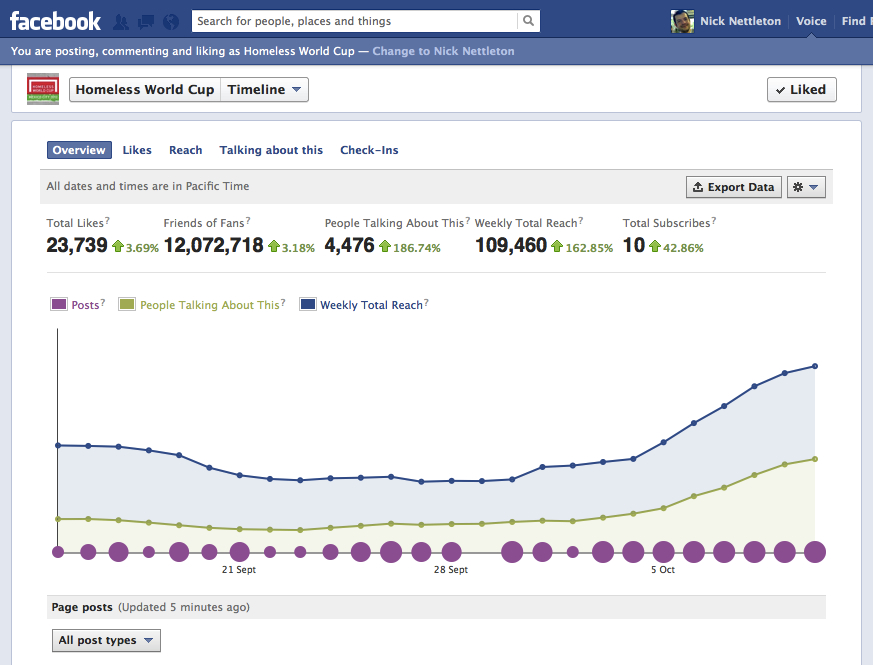
Task: Click the Find link in top bar
Action: (856, 21)
